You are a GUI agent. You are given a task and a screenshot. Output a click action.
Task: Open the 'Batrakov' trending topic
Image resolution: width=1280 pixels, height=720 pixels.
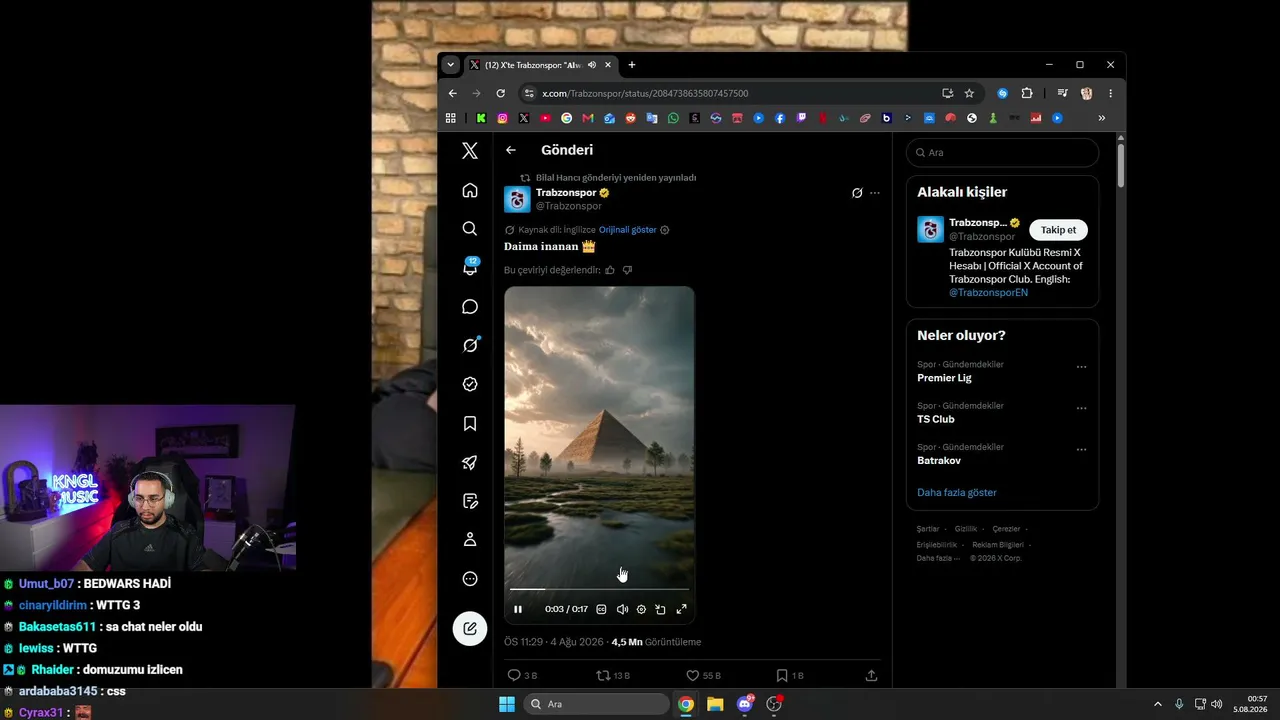pyautogui.click(x=939, y=461)
